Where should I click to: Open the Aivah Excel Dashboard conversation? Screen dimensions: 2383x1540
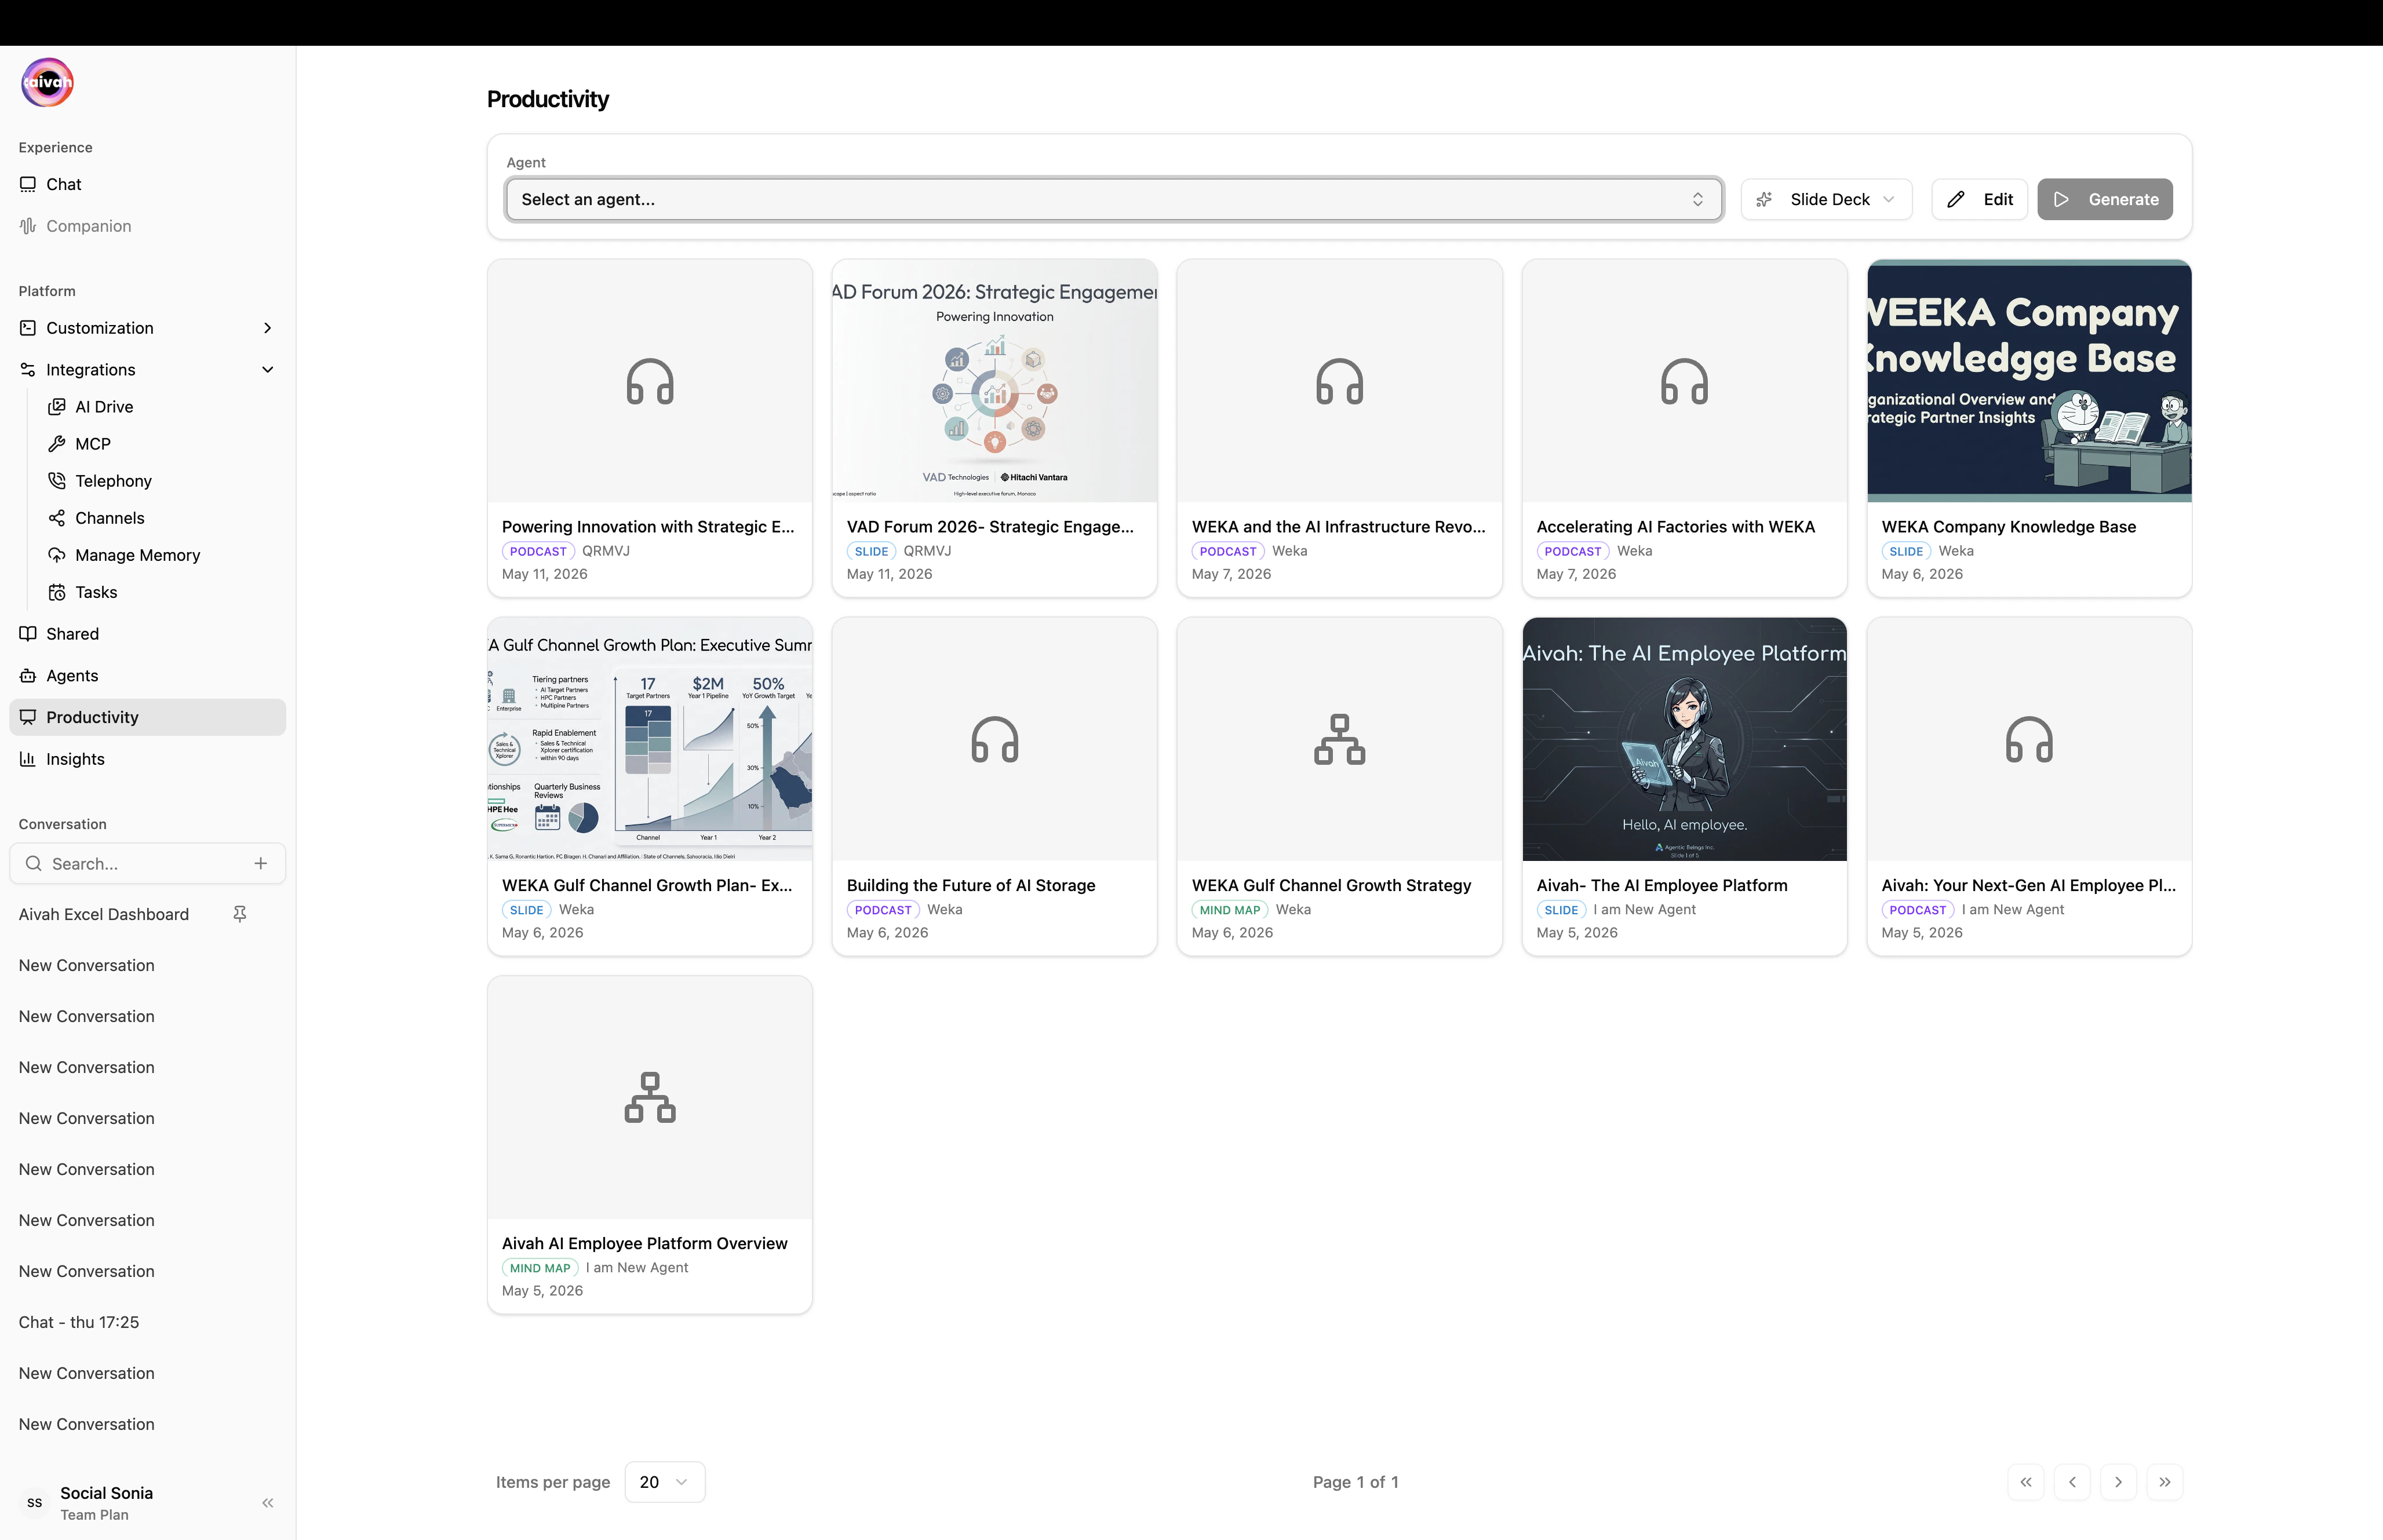pos(104,914)
